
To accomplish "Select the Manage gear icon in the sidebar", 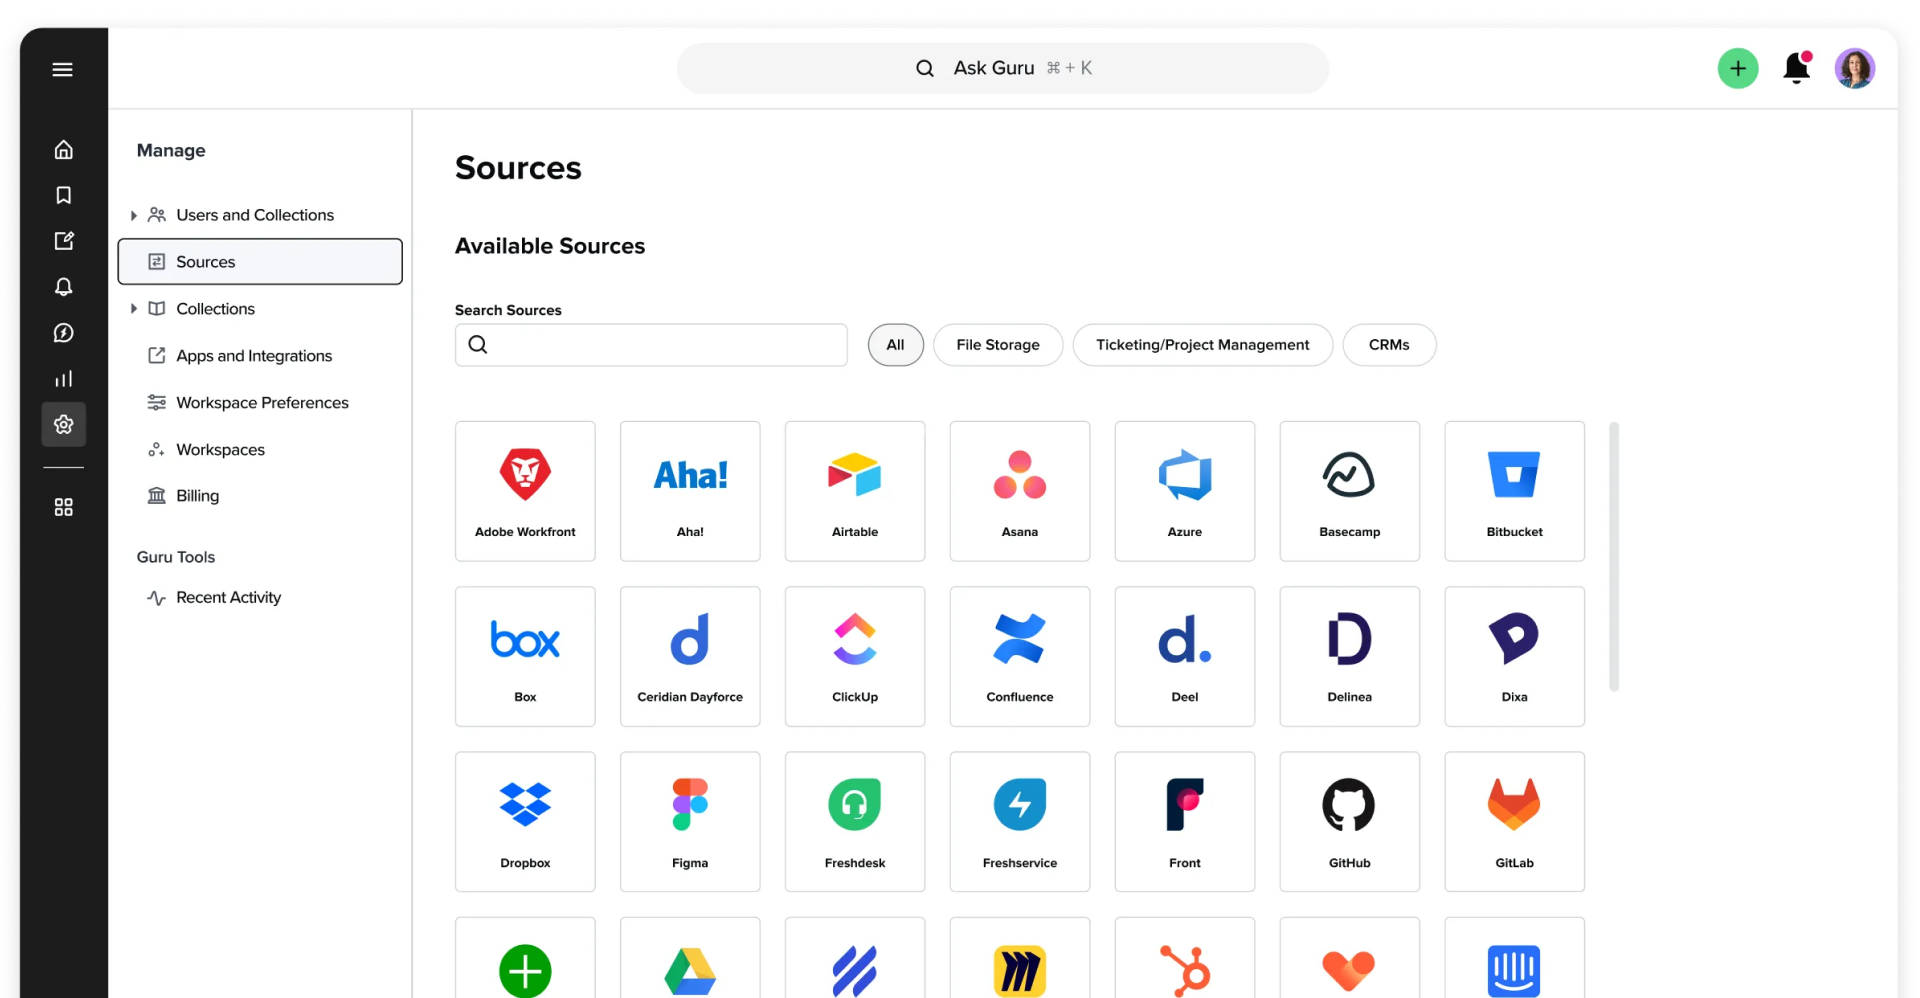I will pos(63,424).
